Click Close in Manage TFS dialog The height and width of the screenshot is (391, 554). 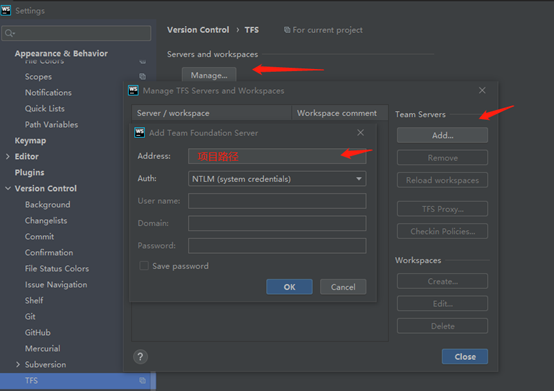pyautogui.click(x=465, y=357)
